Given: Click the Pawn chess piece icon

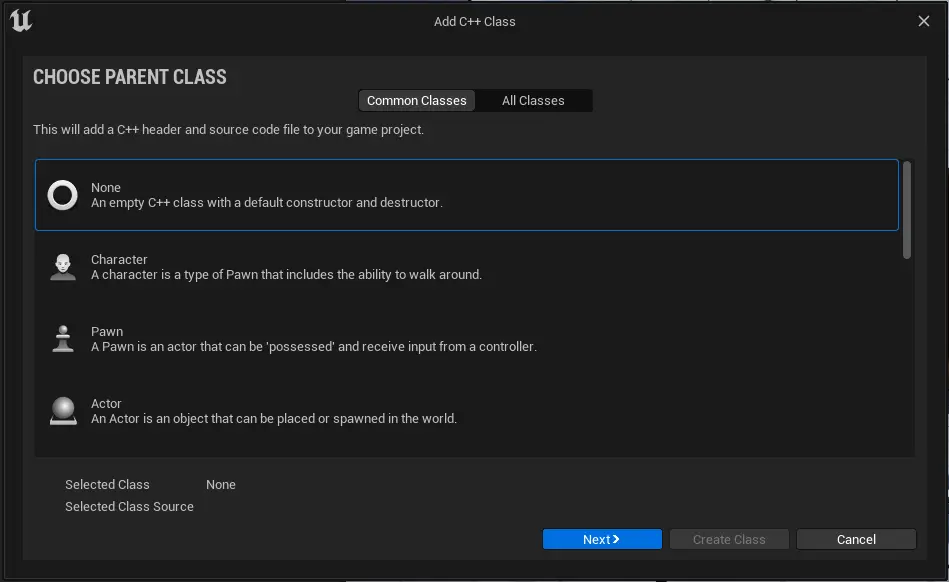Looking at the screenshot, I should point(63,339).
